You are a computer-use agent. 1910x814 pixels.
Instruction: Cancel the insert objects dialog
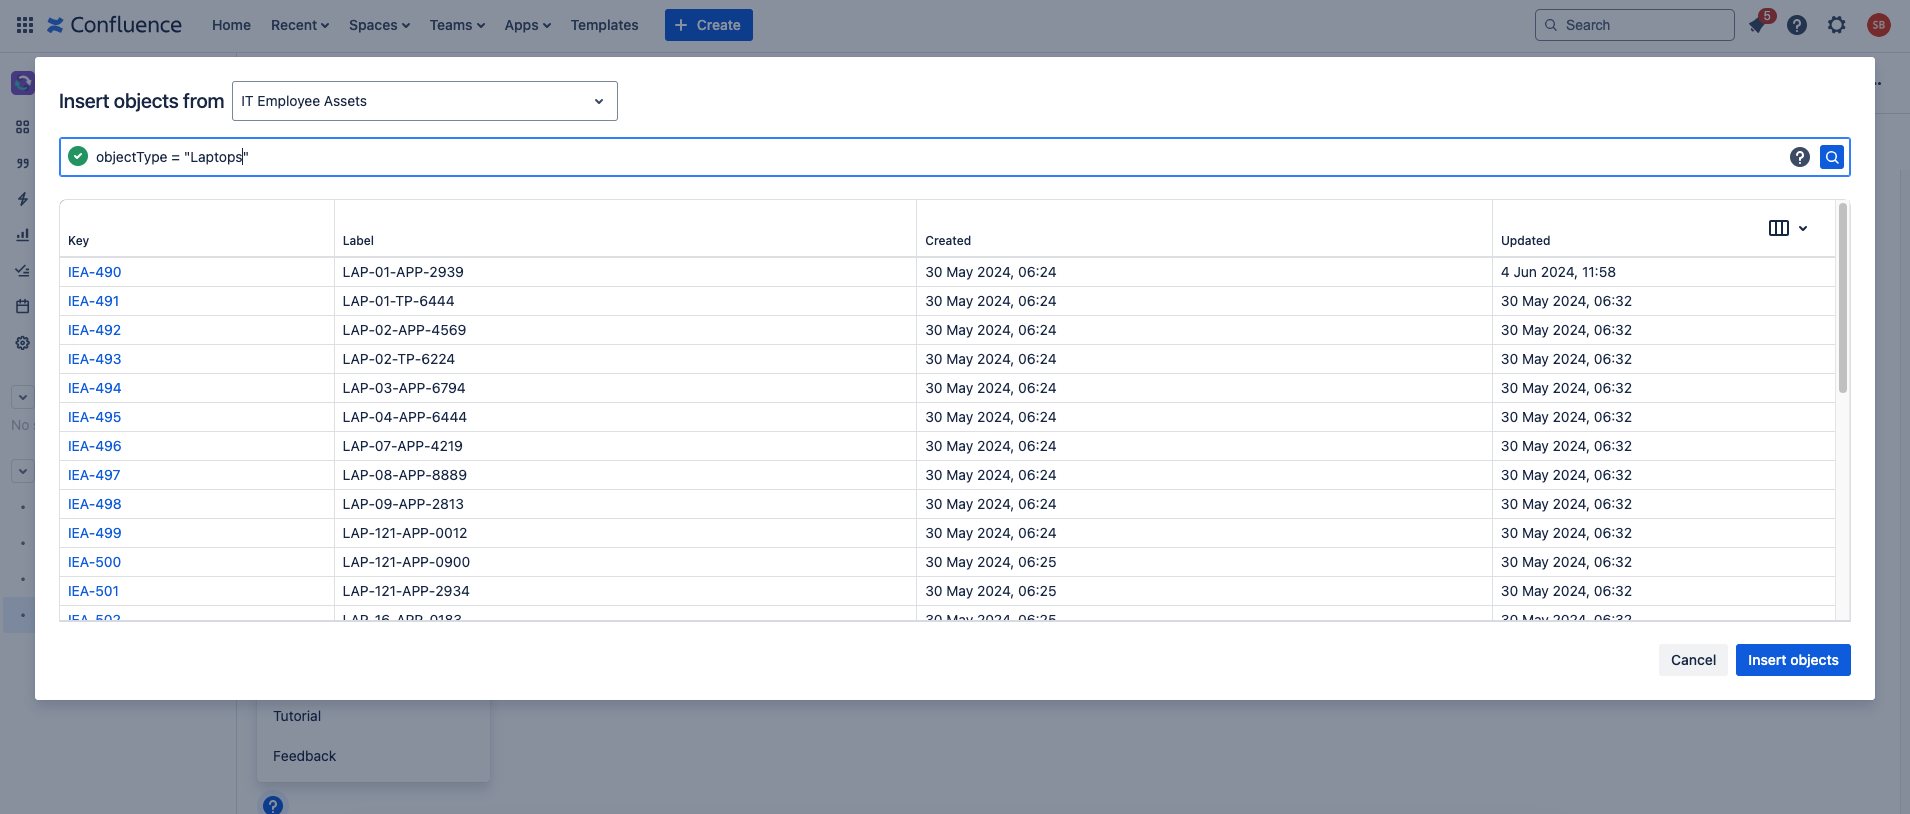pyautogui.click(x=1692, y=660)
